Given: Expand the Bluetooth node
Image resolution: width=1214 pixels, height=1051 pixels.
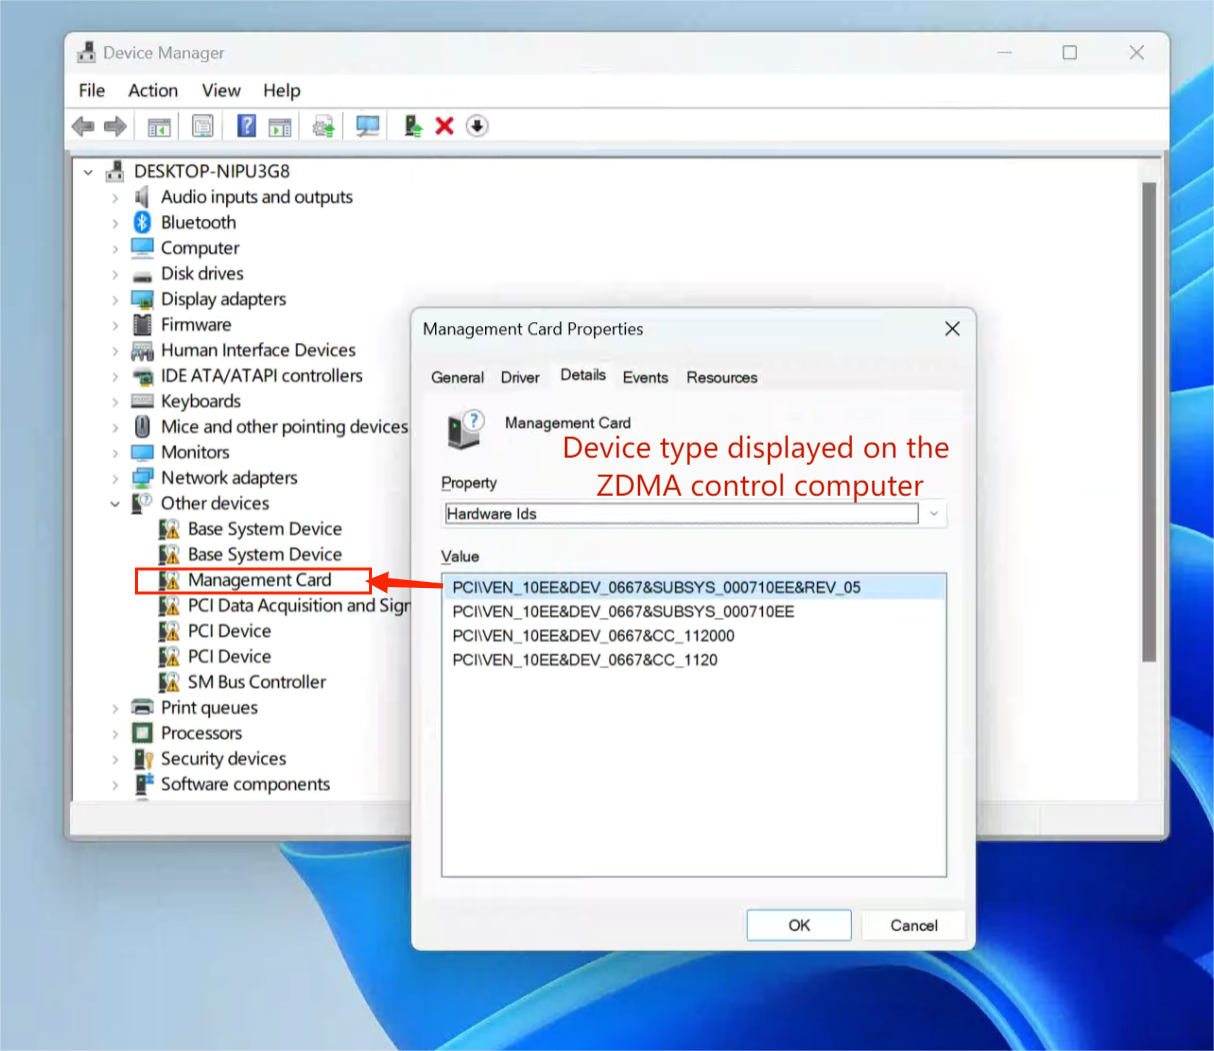Looking at the screenshot, I should (115, 223).
